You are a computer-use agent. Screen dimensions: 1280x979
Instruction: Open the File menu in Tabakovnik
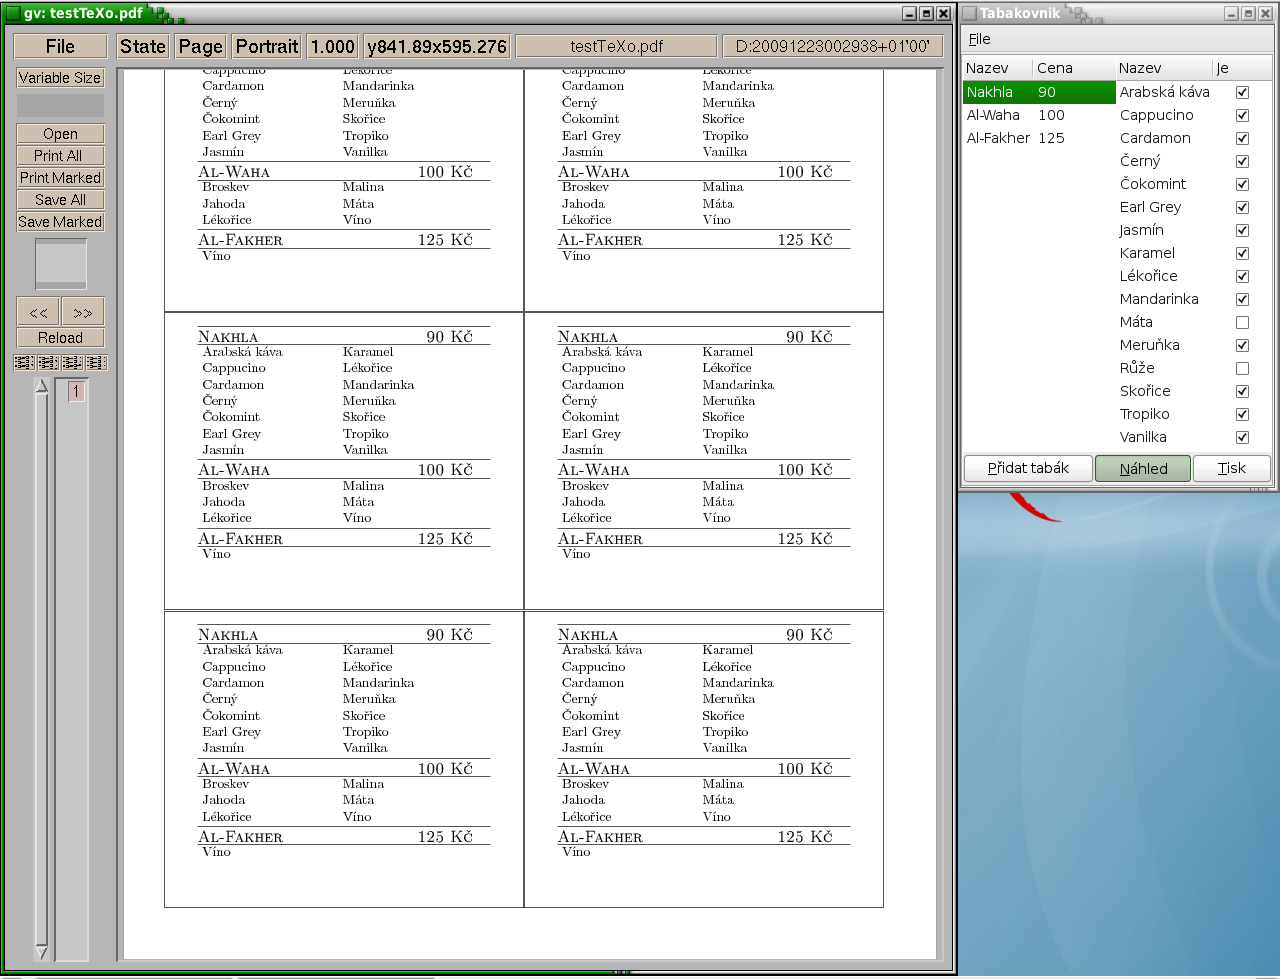980,39
